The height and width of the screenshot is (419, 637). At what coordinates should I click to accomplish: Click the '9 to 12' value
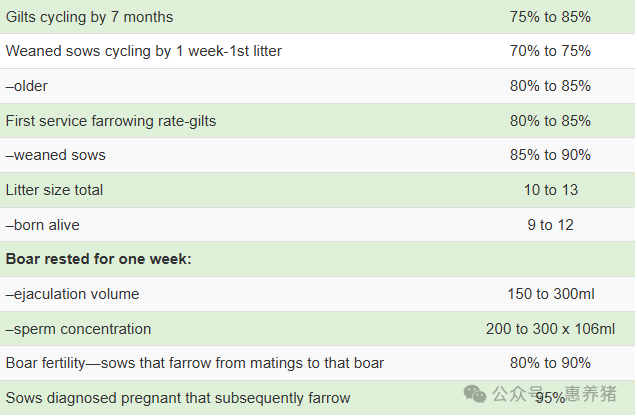click(550, 225)
